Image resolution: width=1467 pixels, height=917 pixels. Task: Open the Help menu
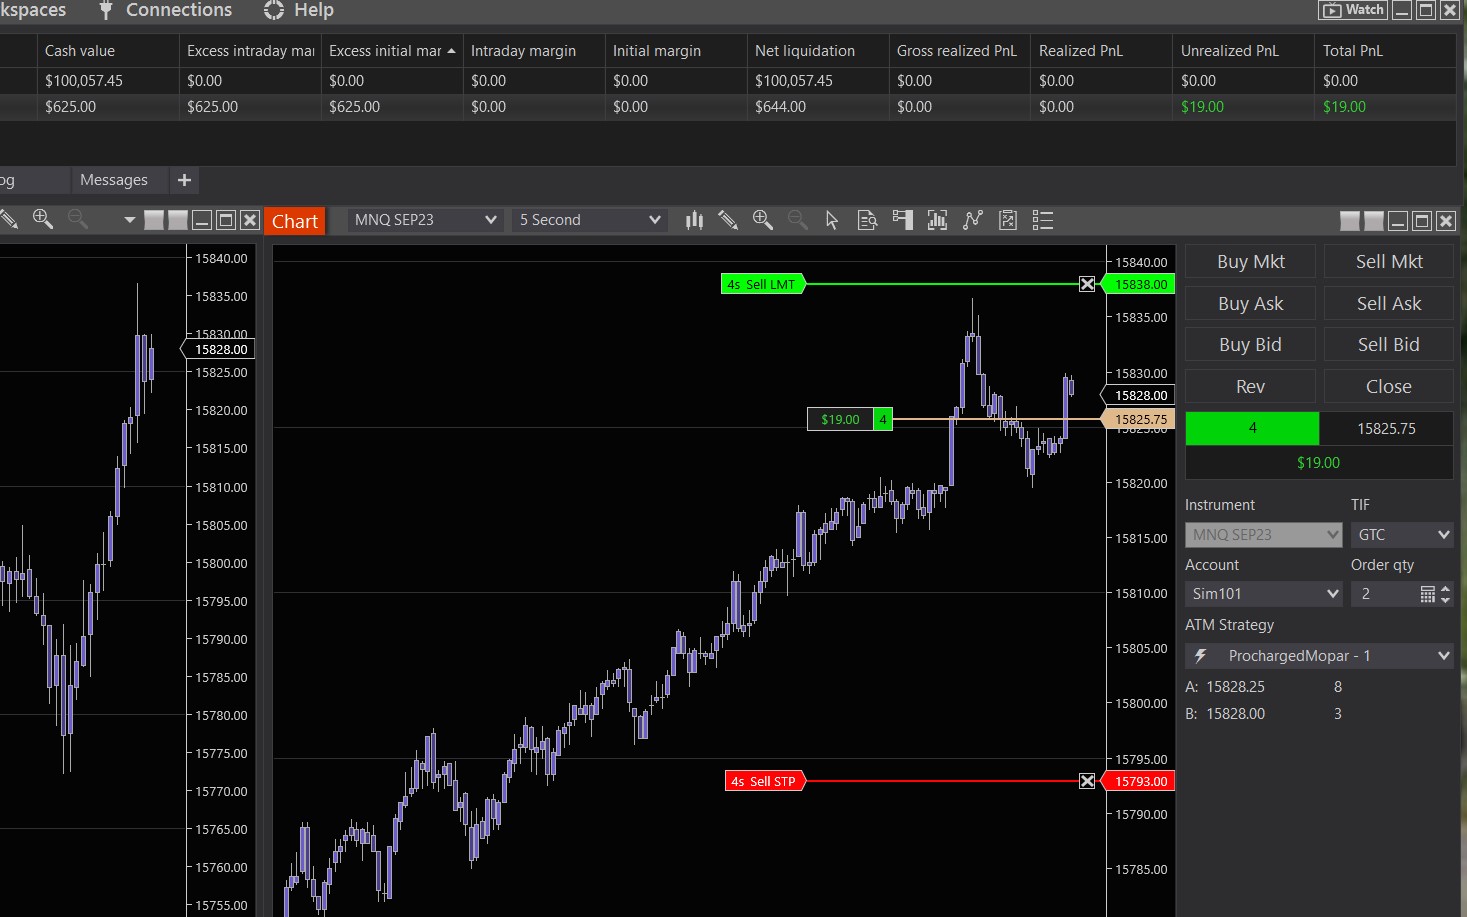(299, 10)
